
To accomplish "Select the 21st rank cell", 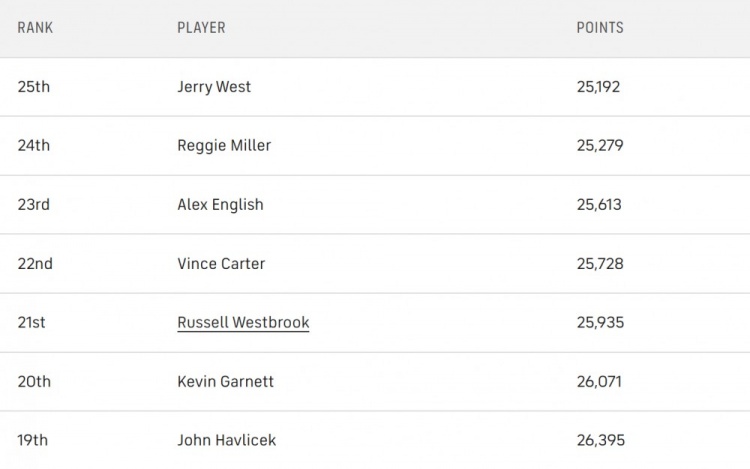I will tap(32, 322).
